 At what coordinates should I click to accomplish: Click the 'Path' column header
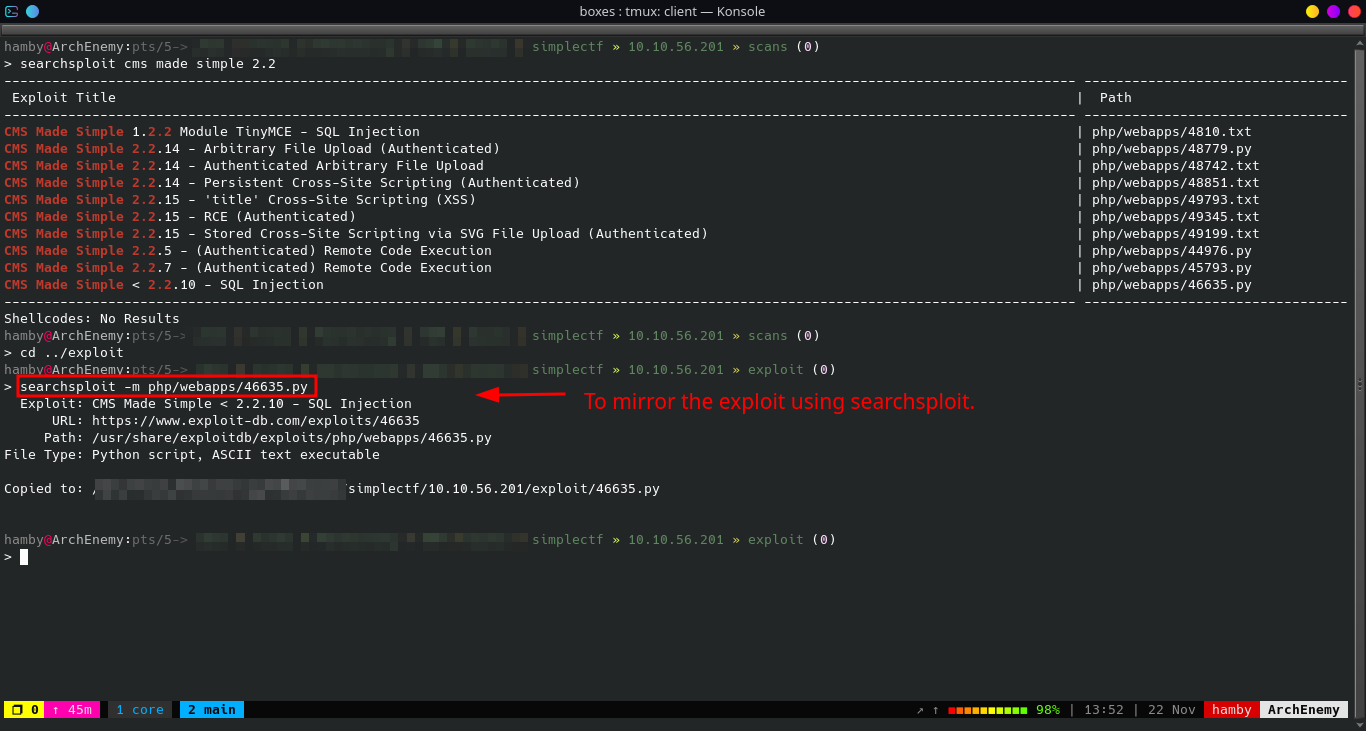pos(1116,97)
